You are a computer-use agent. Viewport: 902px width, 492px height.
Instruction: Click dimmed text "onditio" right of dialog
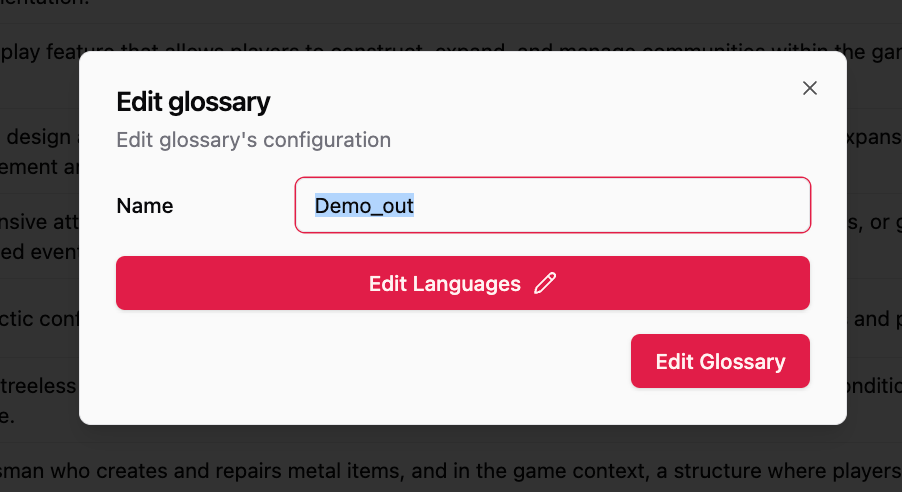(x=874, y=385)
